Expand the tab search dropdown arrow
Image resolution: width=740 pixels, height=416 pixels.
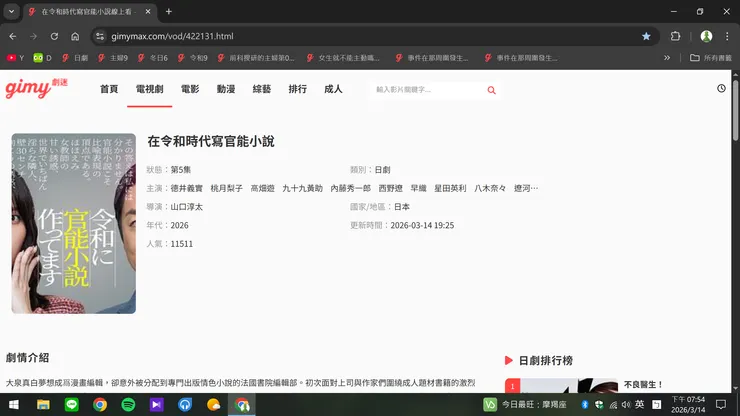tap(11, 11)
